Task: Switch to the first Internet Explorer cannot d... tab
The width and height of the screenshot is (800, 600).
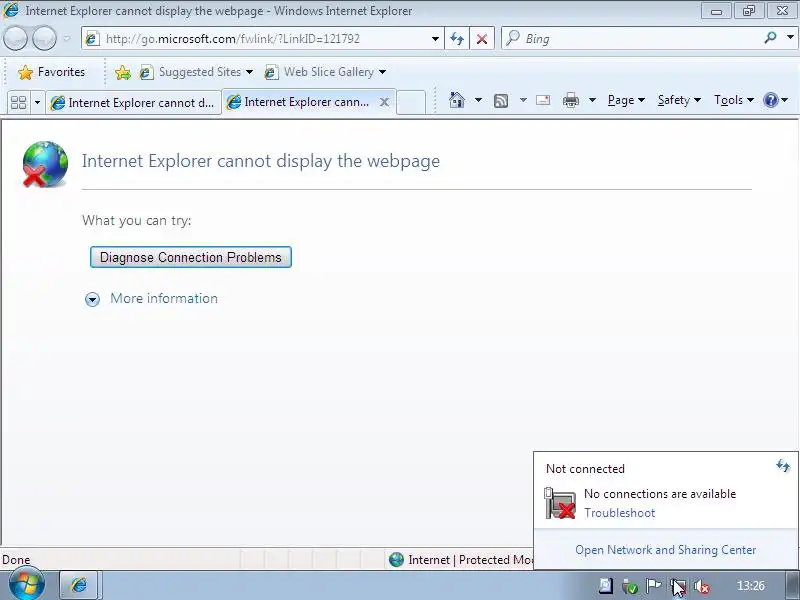Action: coord(133,103)
